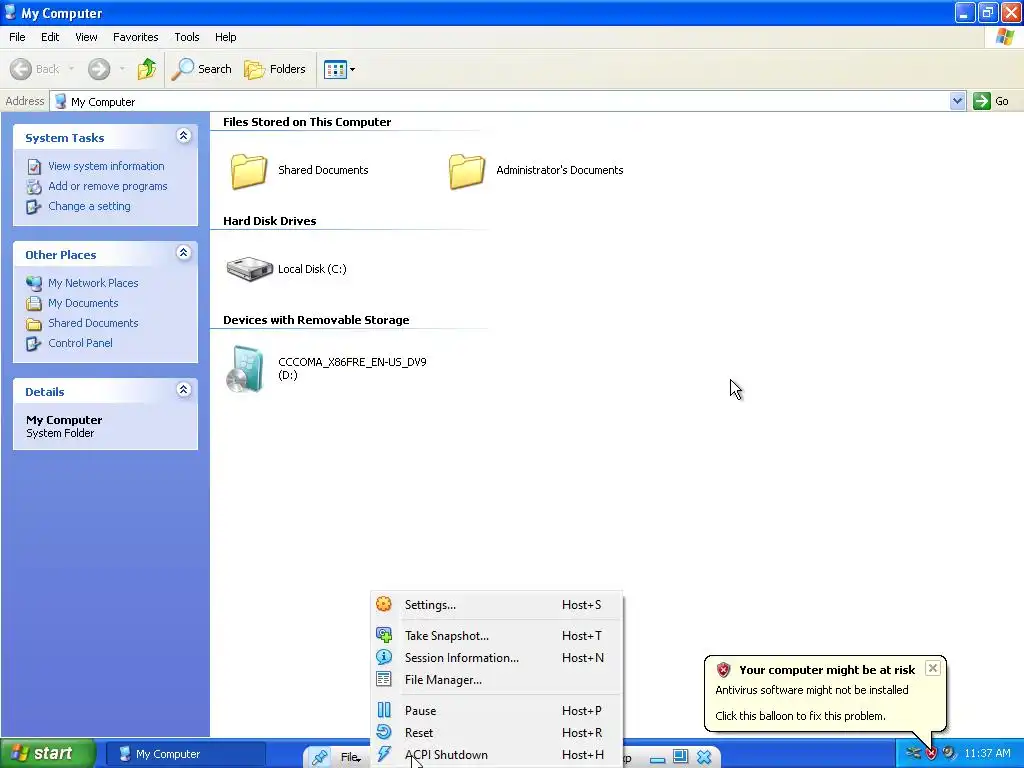The height and width of the screenshot is (768, 1024).
Task: Click the balloon text to fix problem
Action: click(x=800, y=716)
